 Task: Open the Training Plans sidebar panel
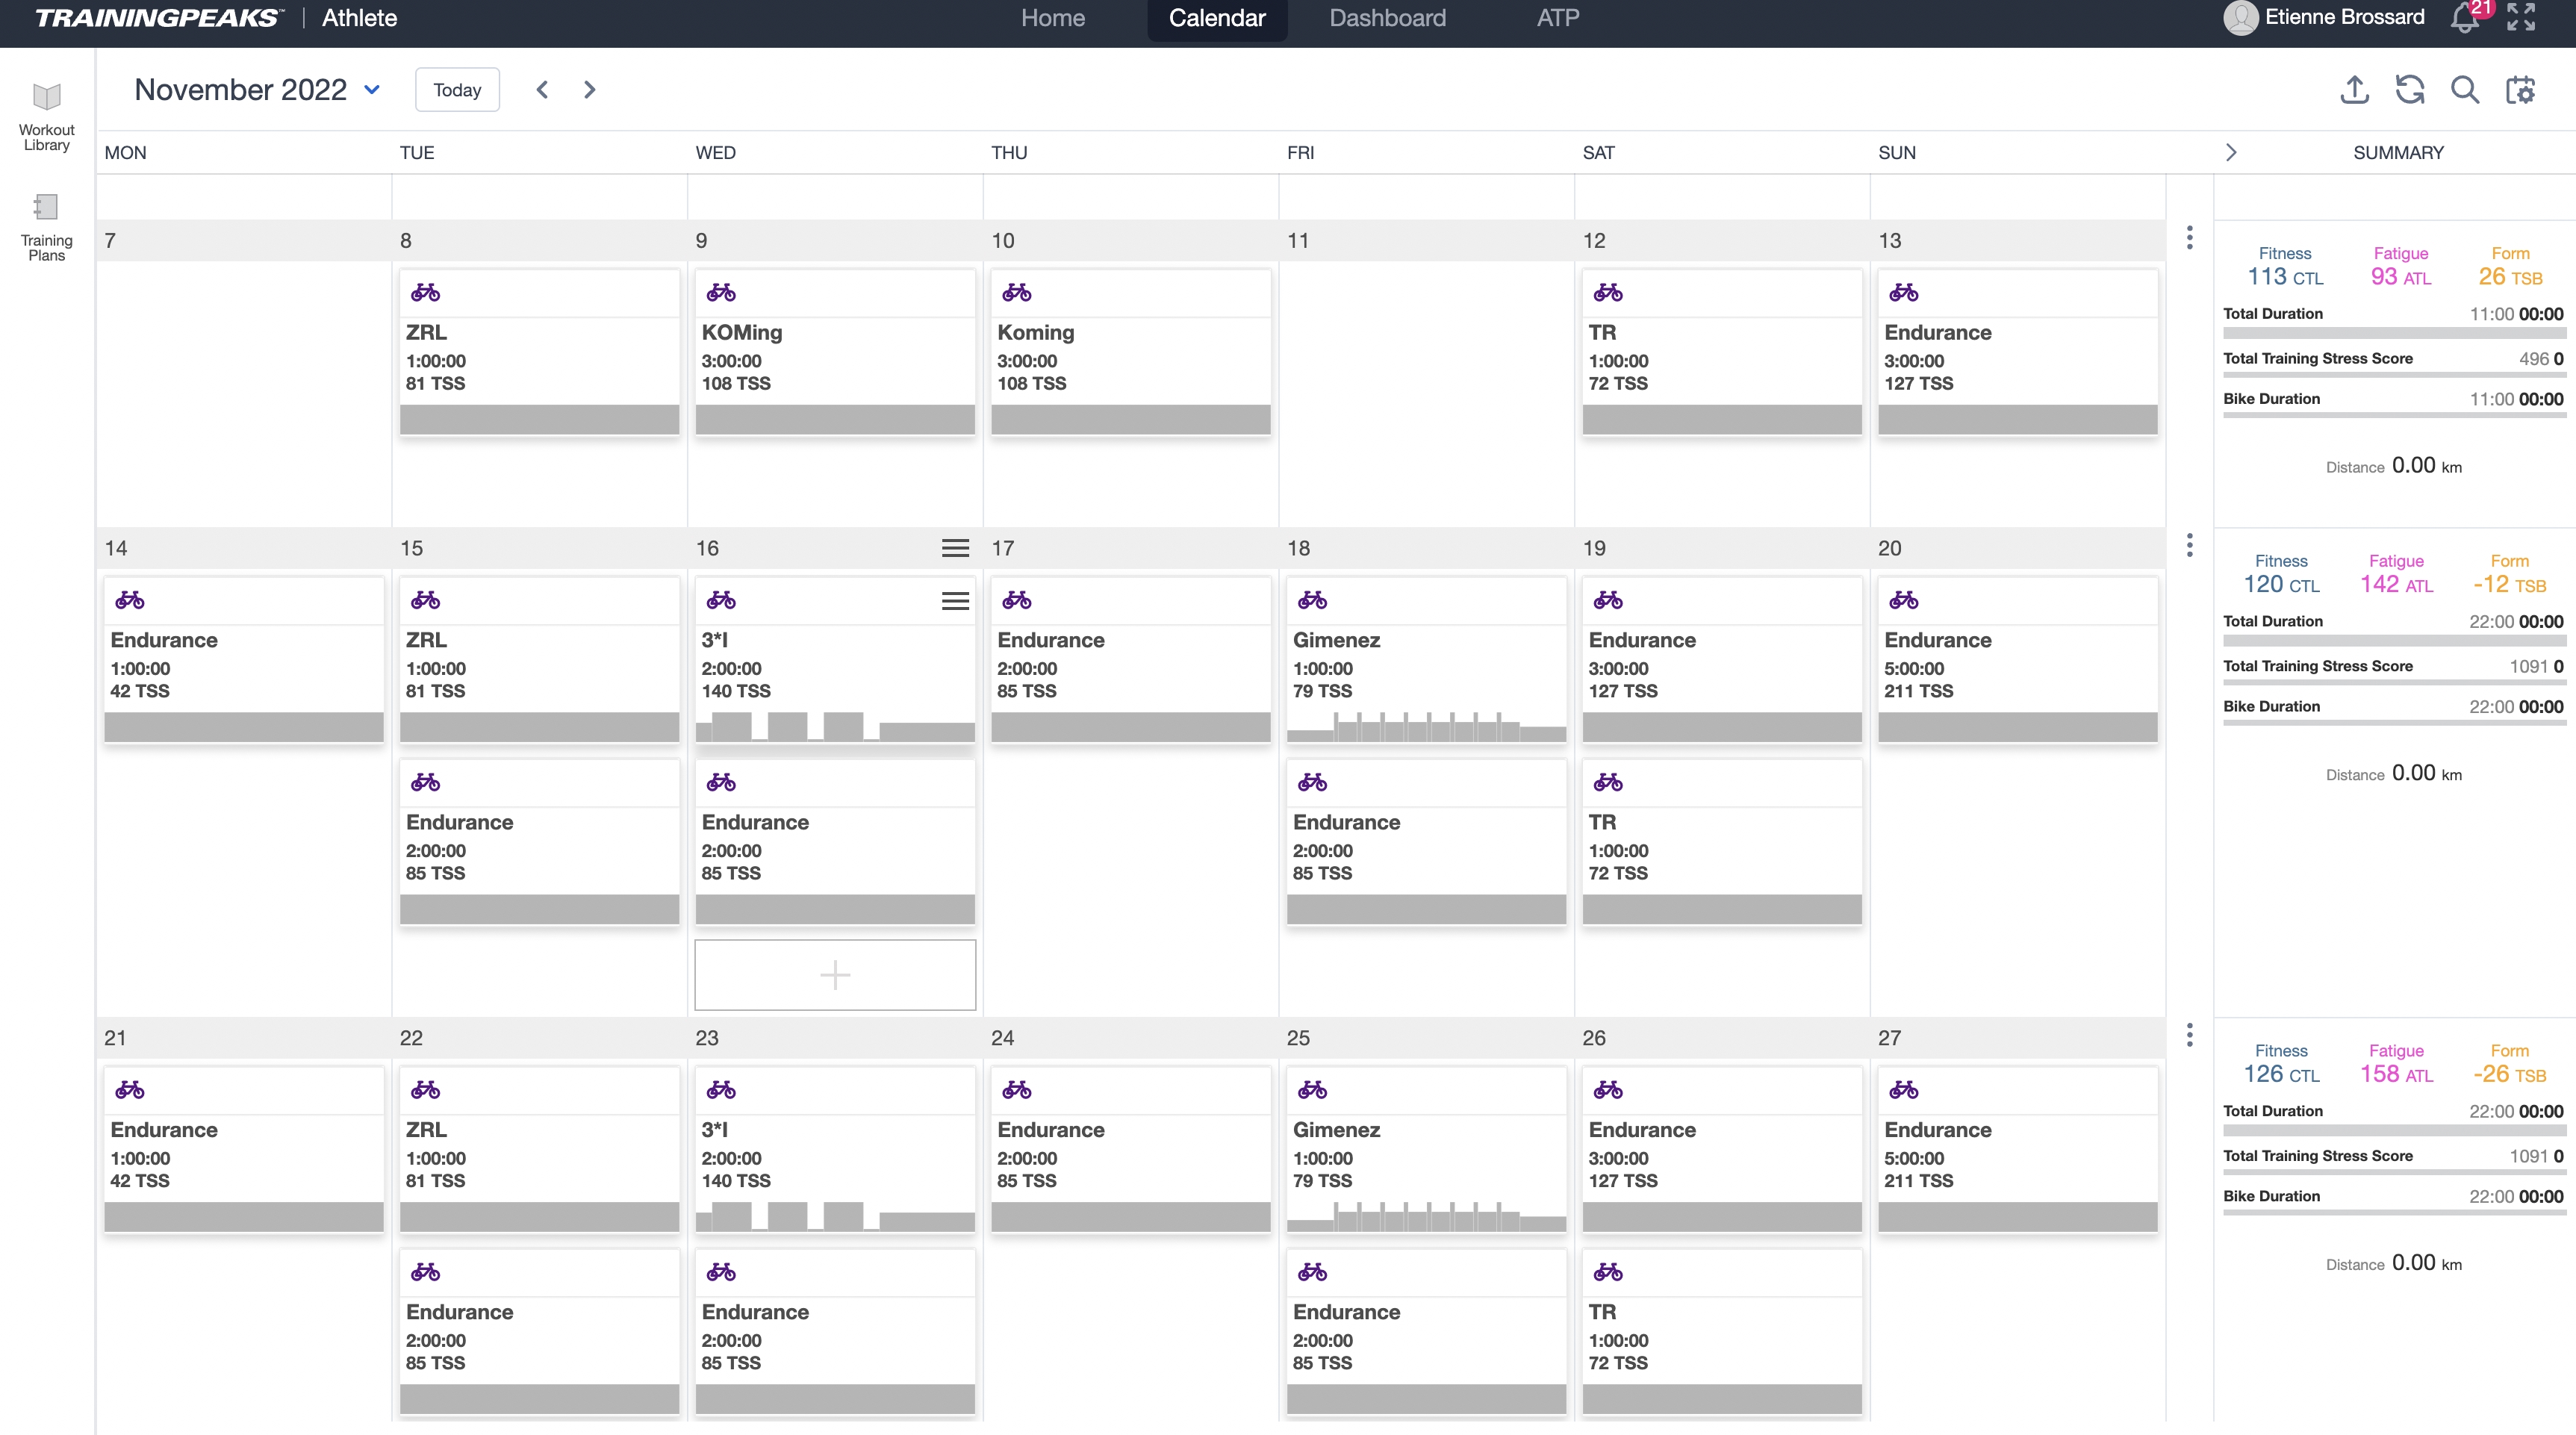click(46, 228)
